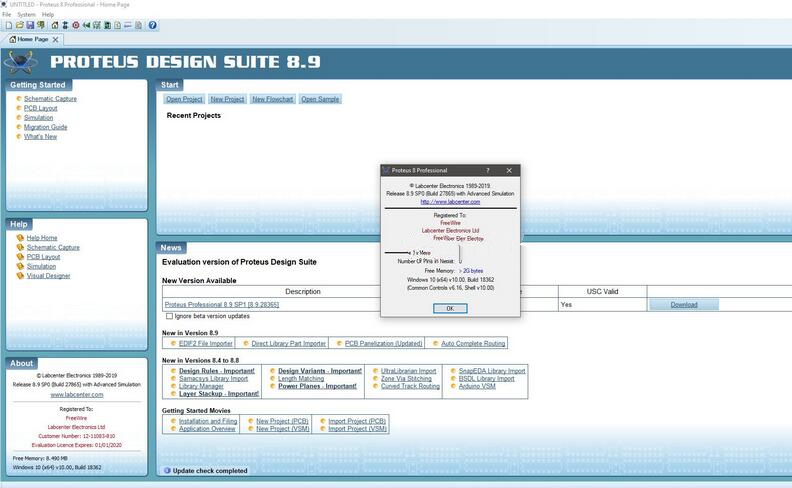The height and width of the screenshot is (488, 792).
Task: Click OK in the About dialog
Action: click(x=450, y=309)
